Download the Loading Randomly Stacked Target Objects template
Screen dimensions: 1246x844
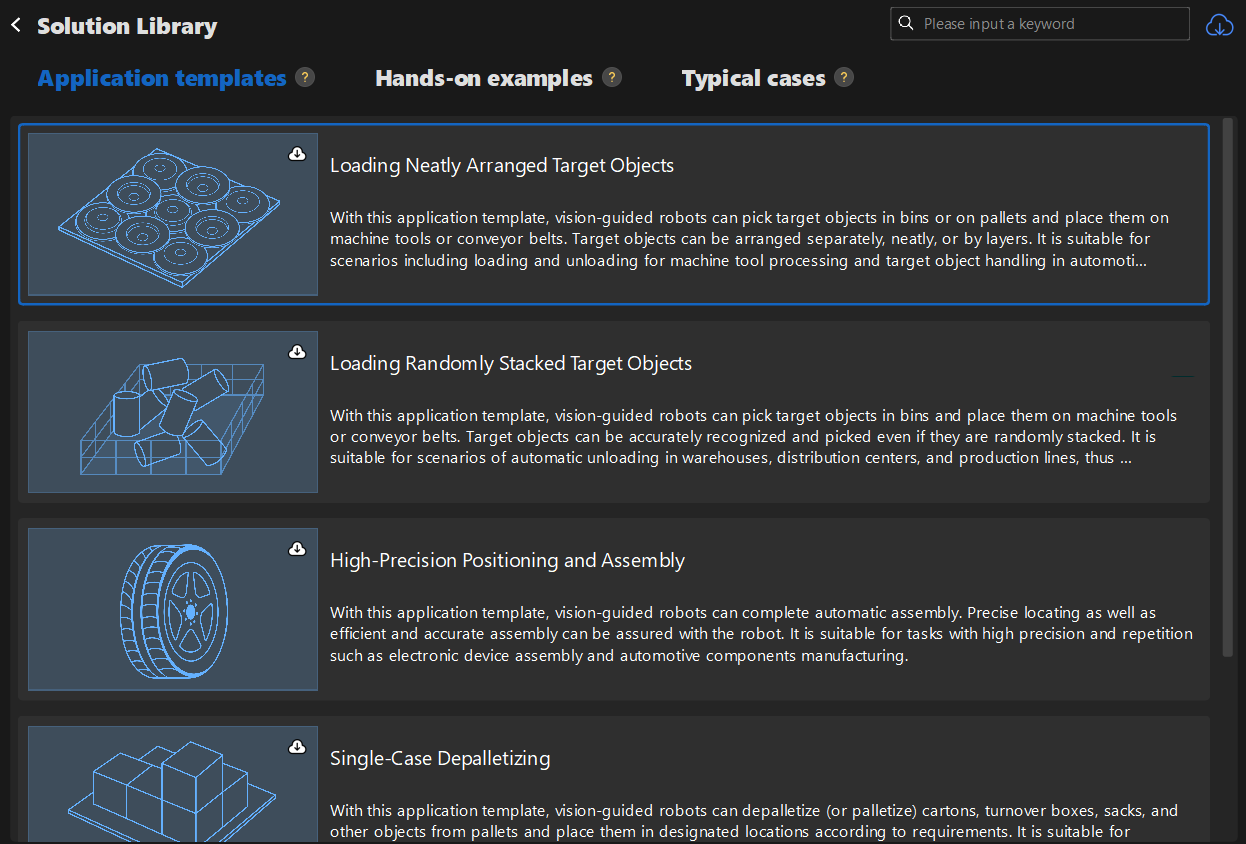click(297, 352)
